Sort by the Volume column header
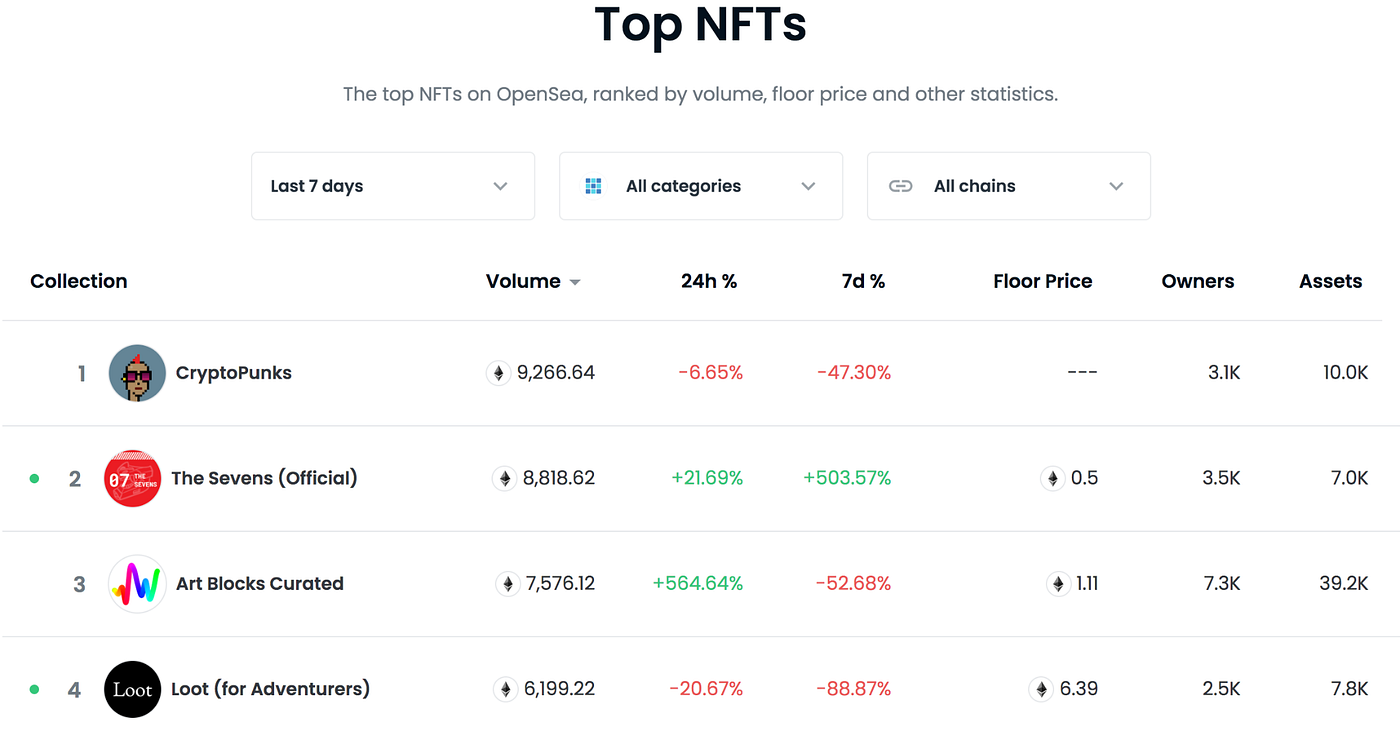Screen dimensions: 1400x737 coord(523,282)
